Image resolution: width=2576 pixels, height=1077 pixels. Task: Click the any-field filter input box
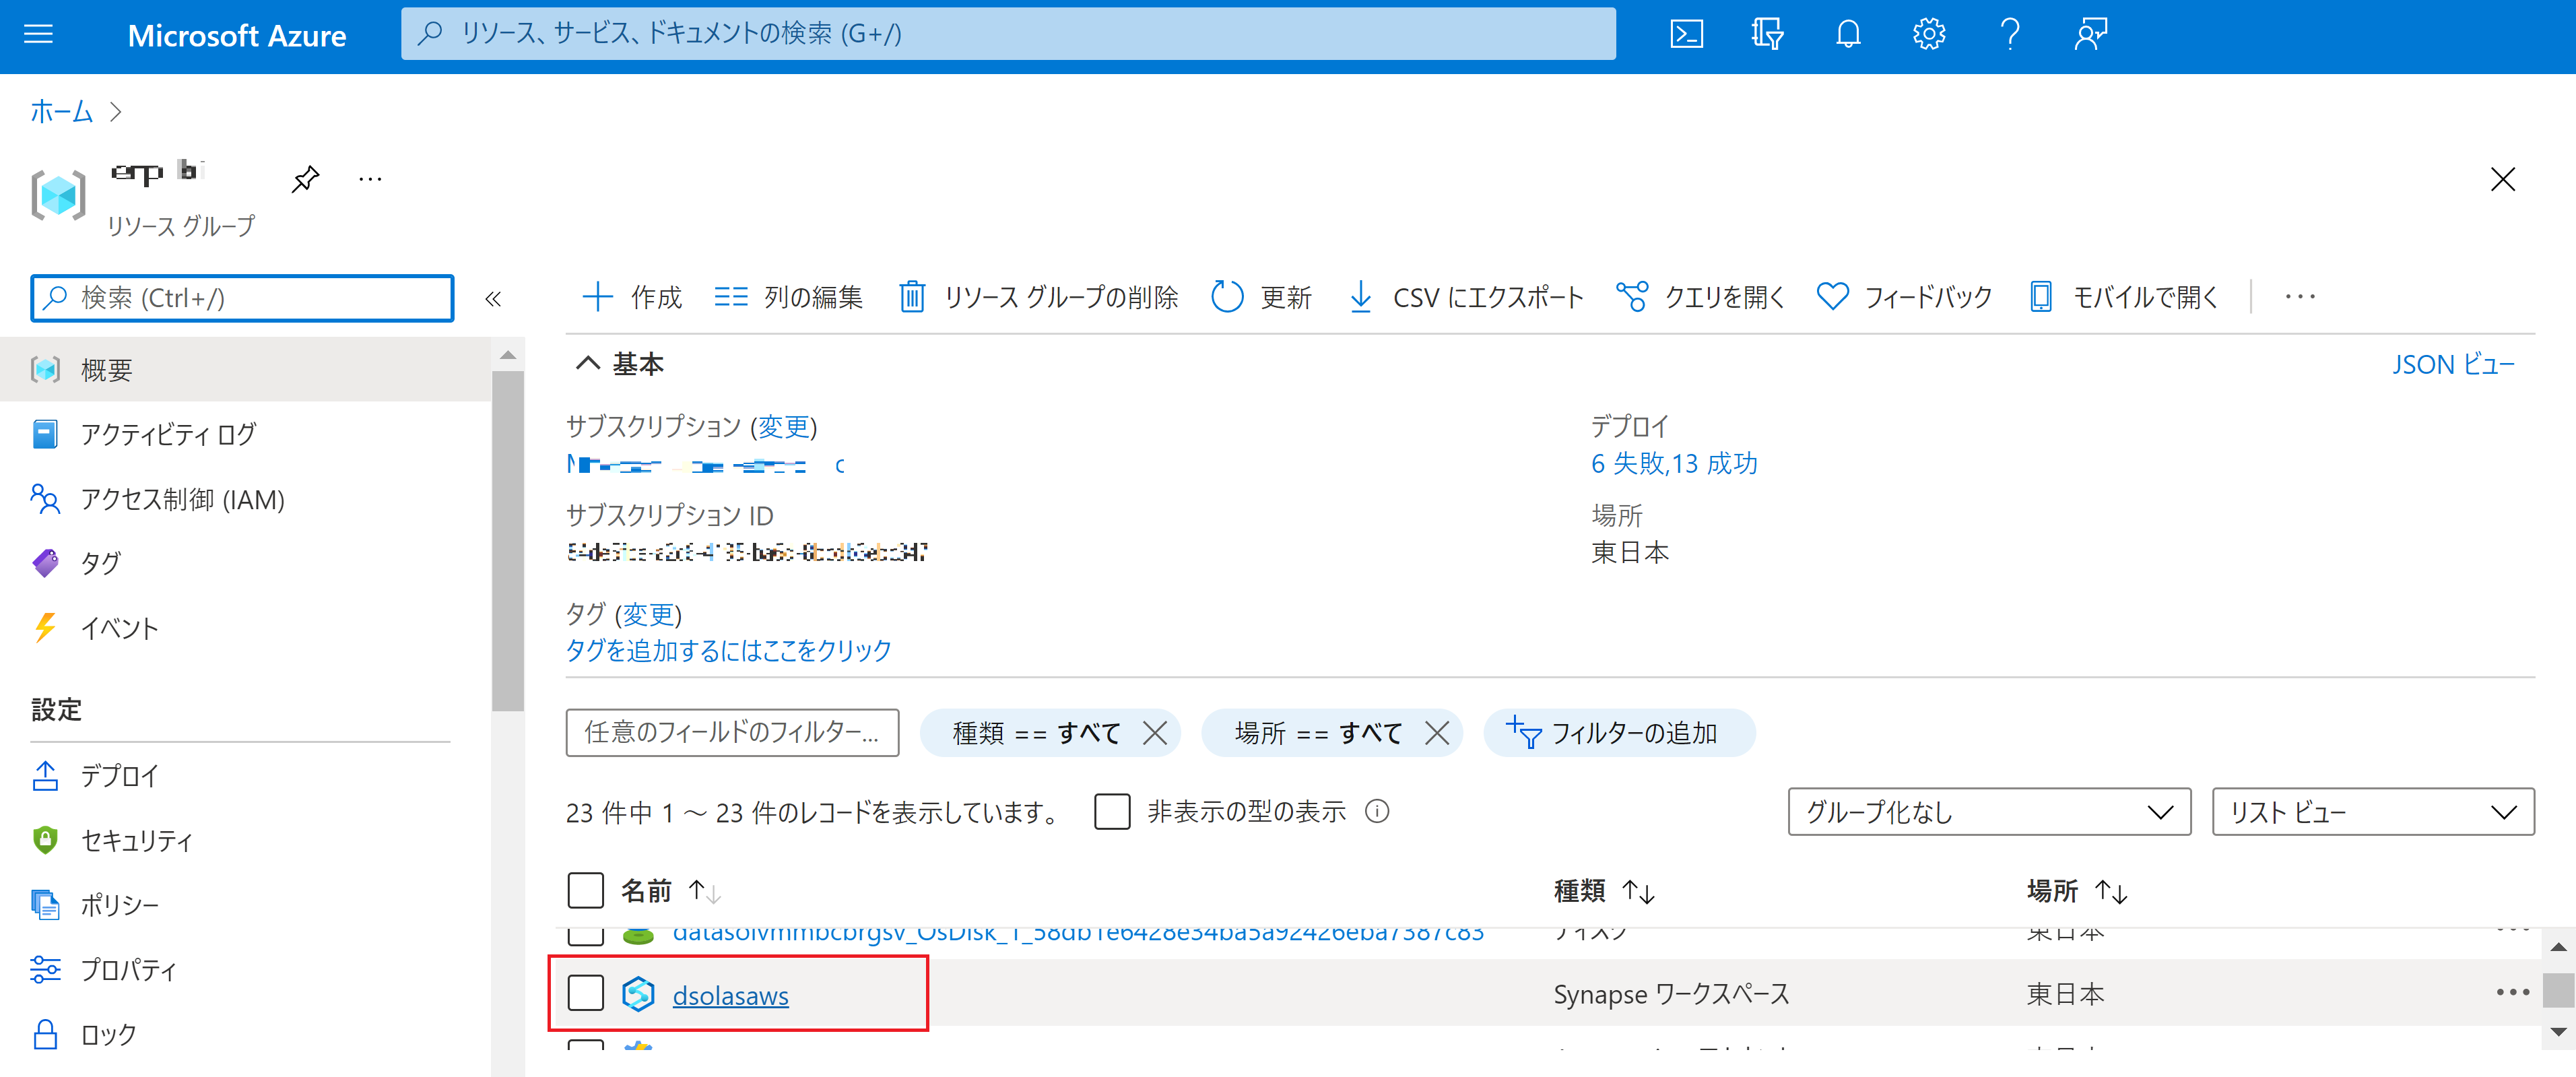[732, 733]
